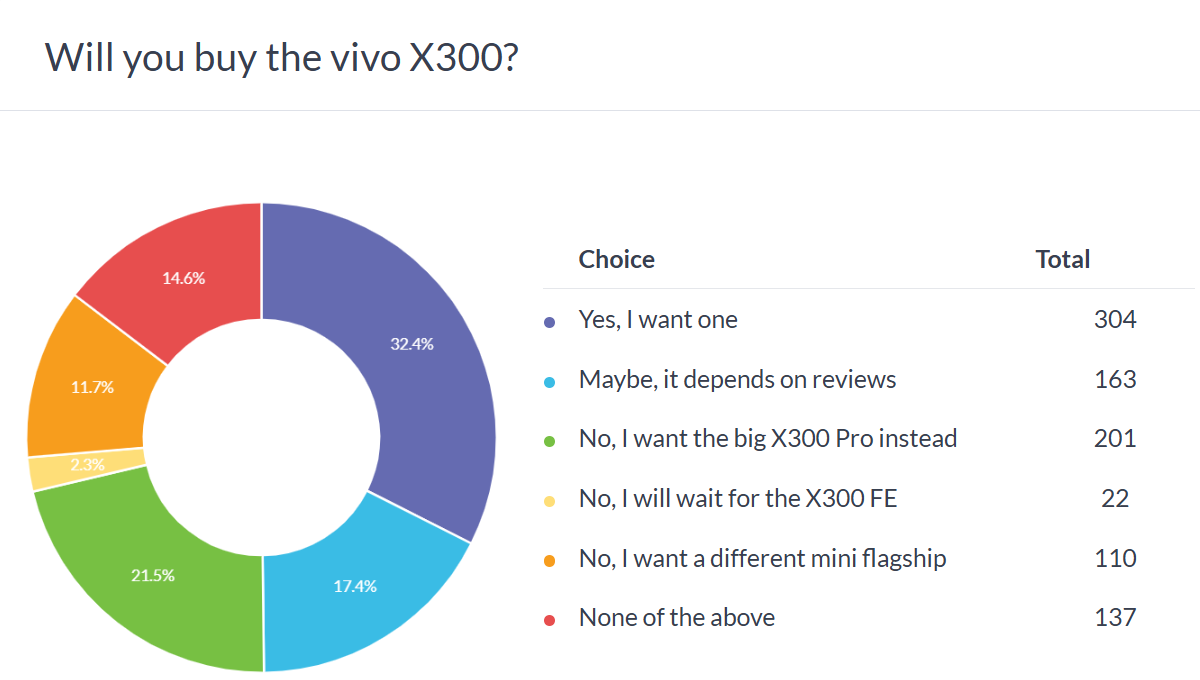Click the 'Total' column header
This screenshot has width=1200, height=680.
point(1063,260)
